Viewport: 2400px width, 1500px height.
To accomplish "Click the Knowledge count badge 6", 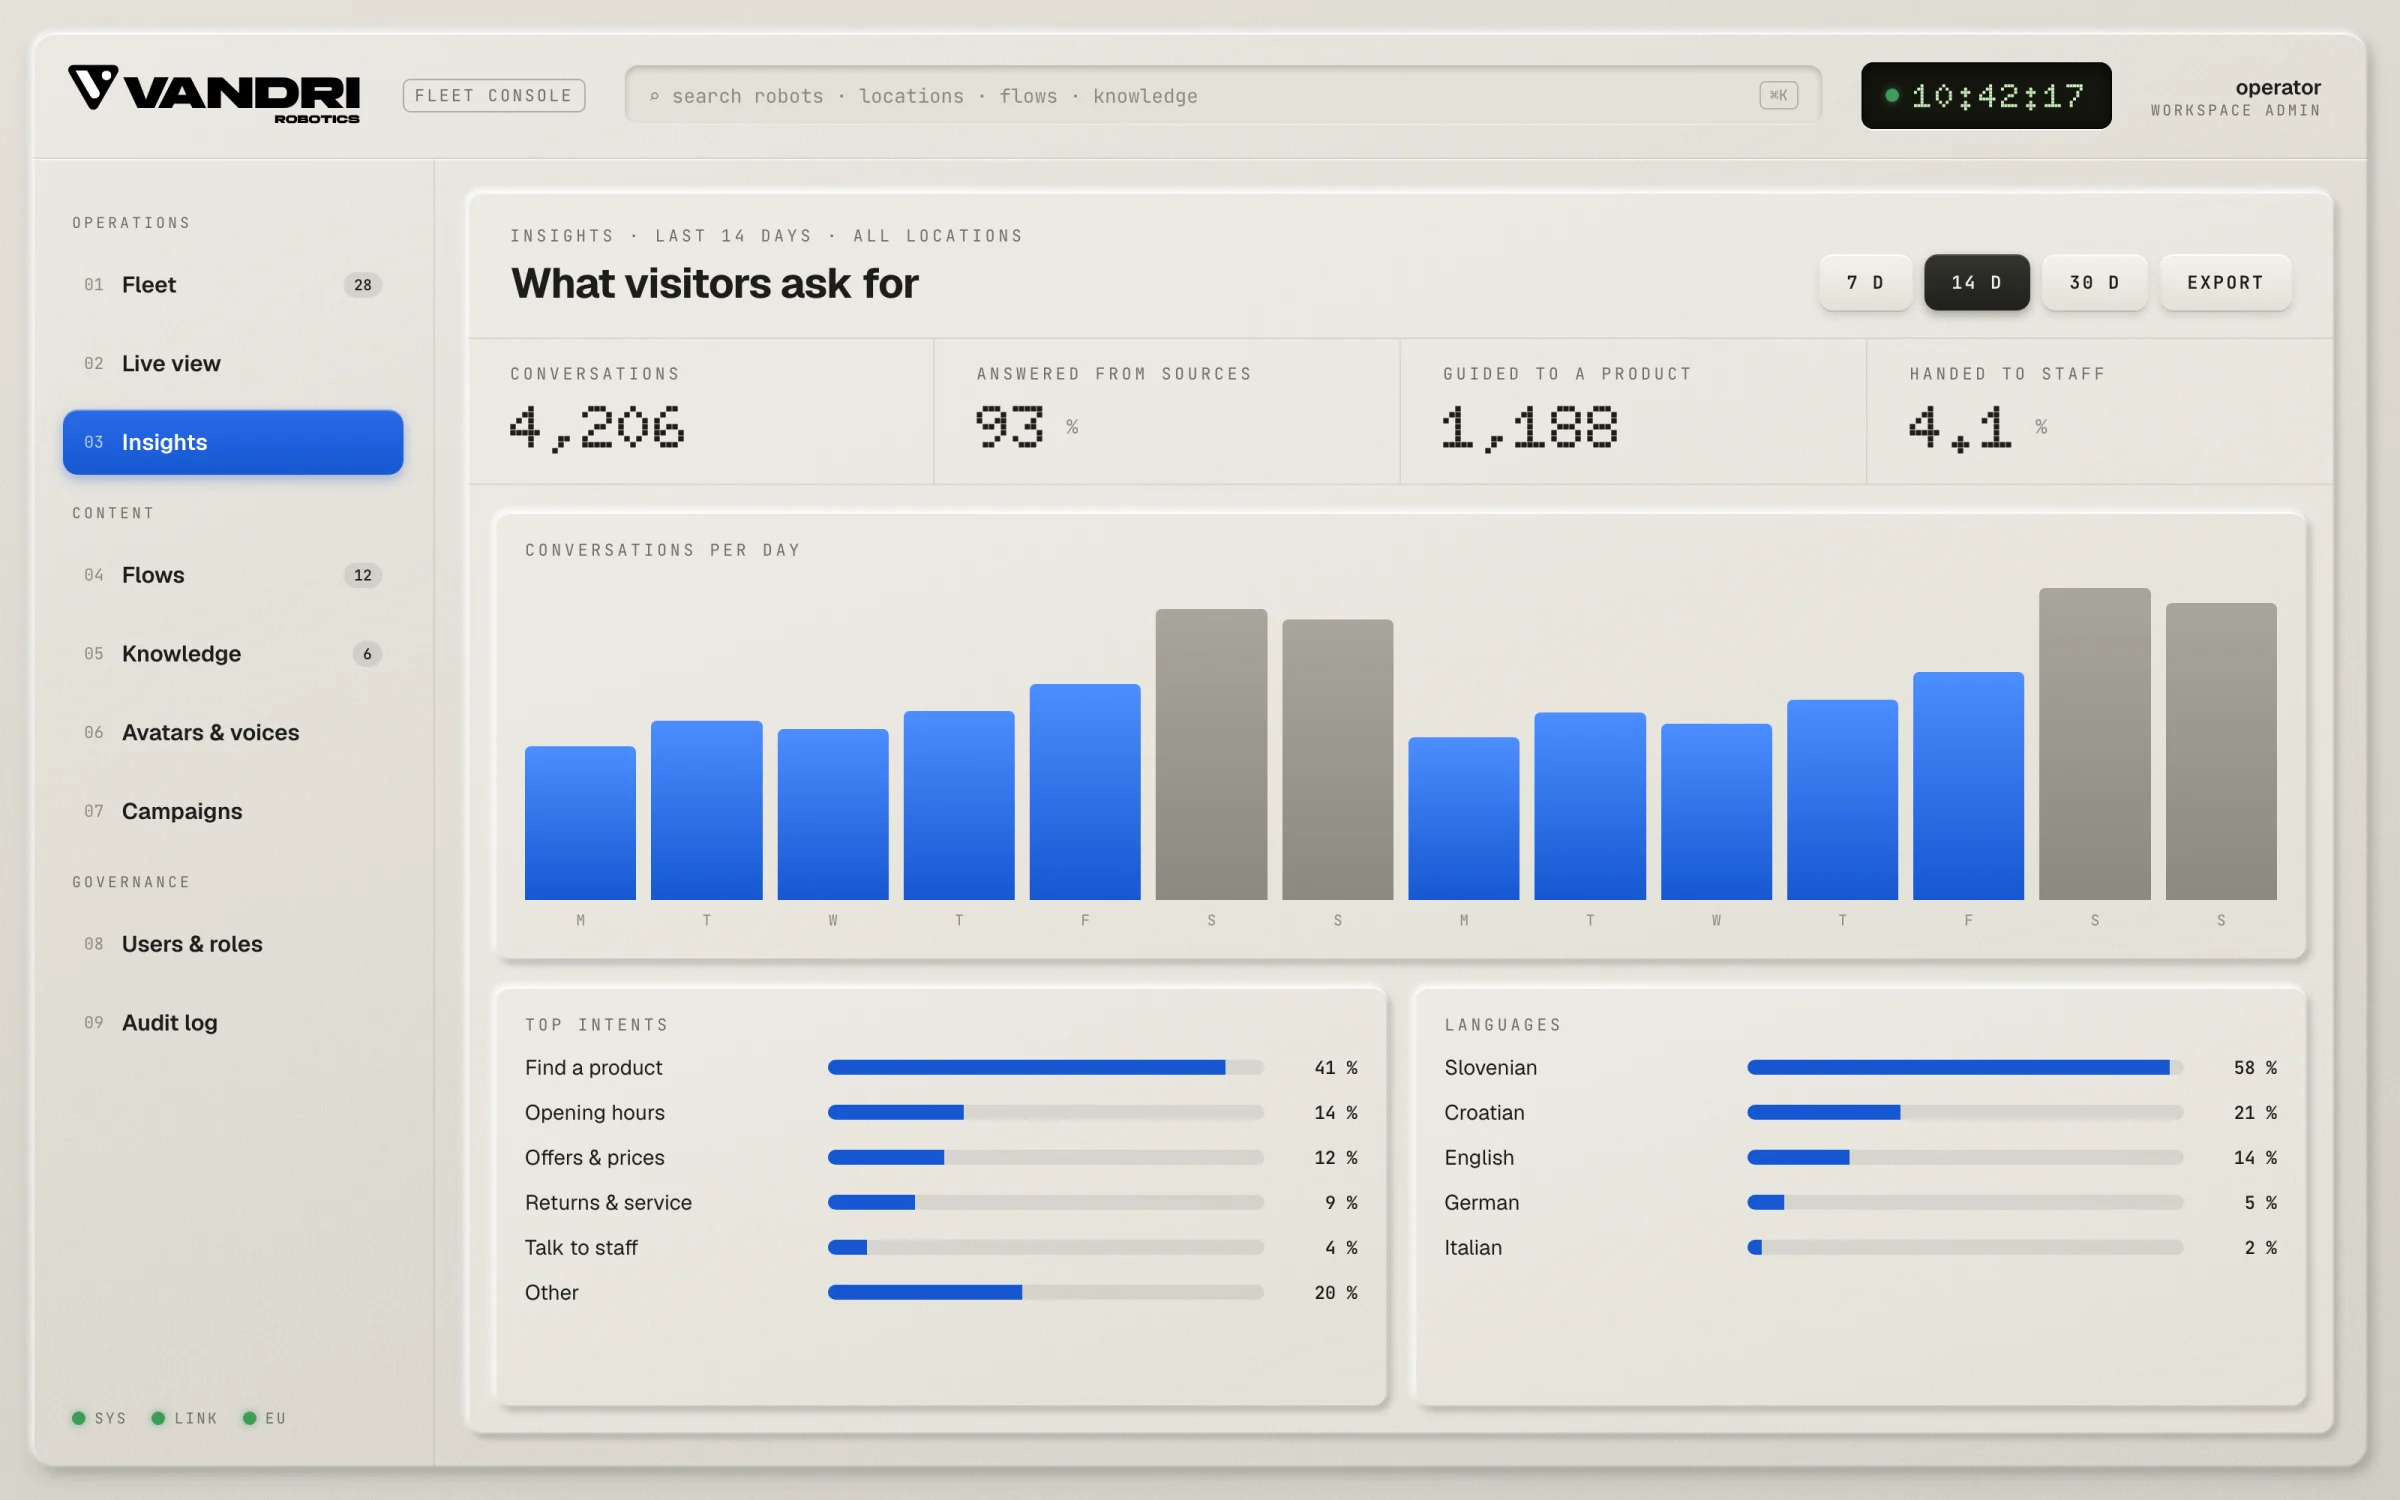I will pyautogui.click(x=367, y=654).
